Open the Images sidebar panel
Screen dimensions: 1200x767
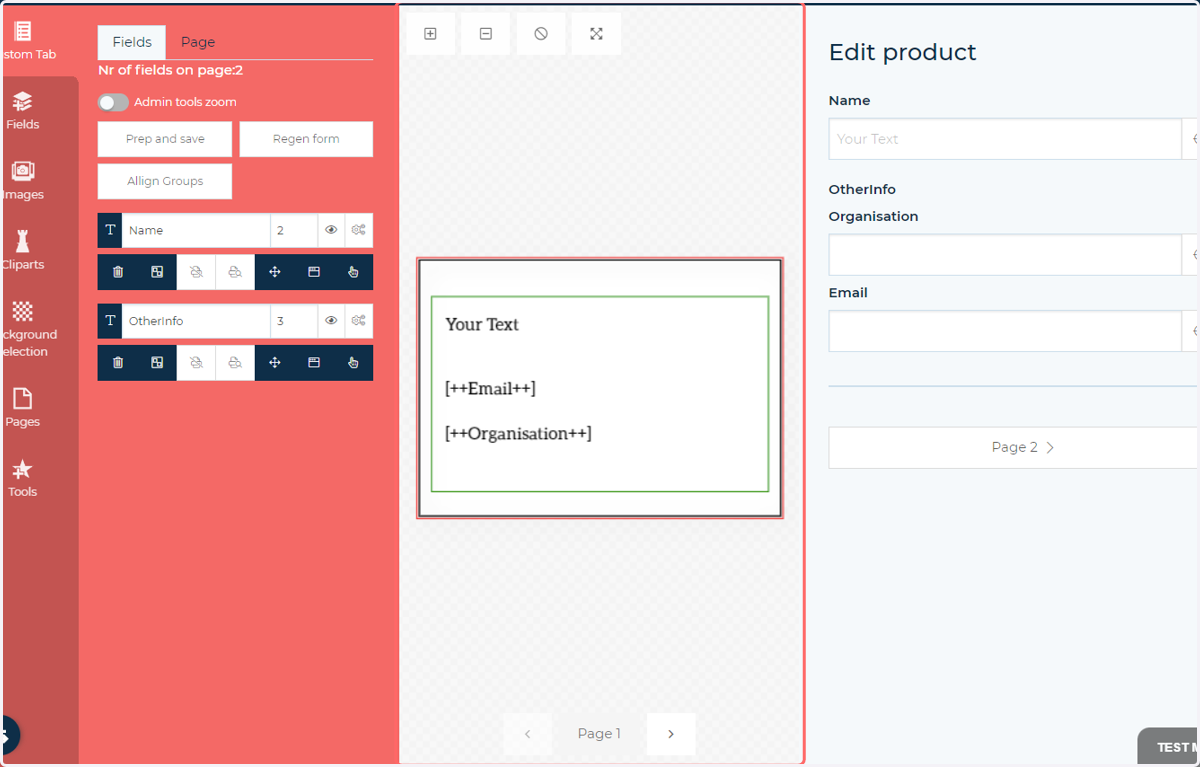pyautogui.click(x=23, y=180)
